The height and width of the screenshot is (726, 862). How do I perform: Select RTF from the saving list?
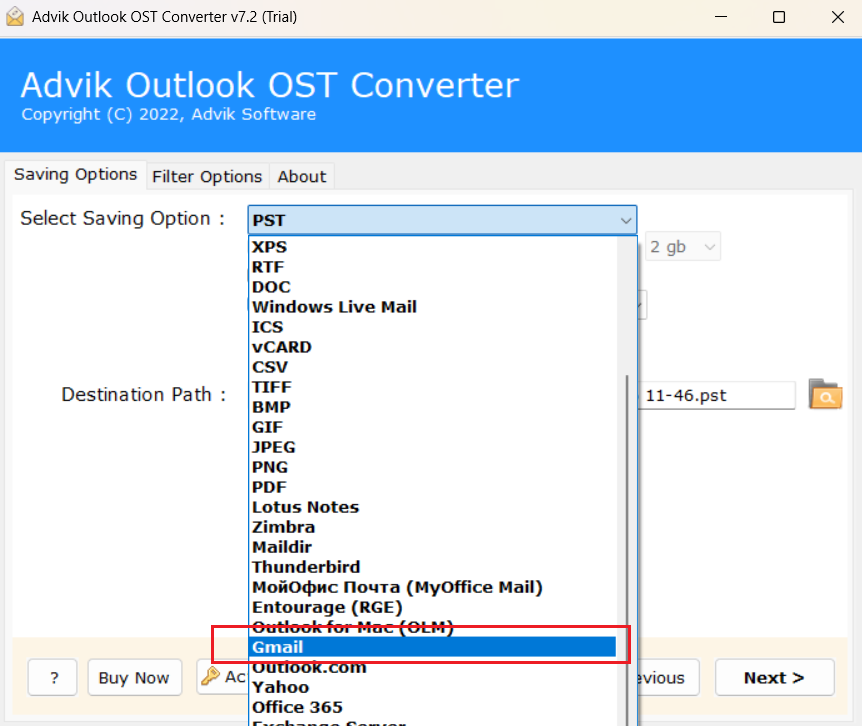[x=433, y=267]
